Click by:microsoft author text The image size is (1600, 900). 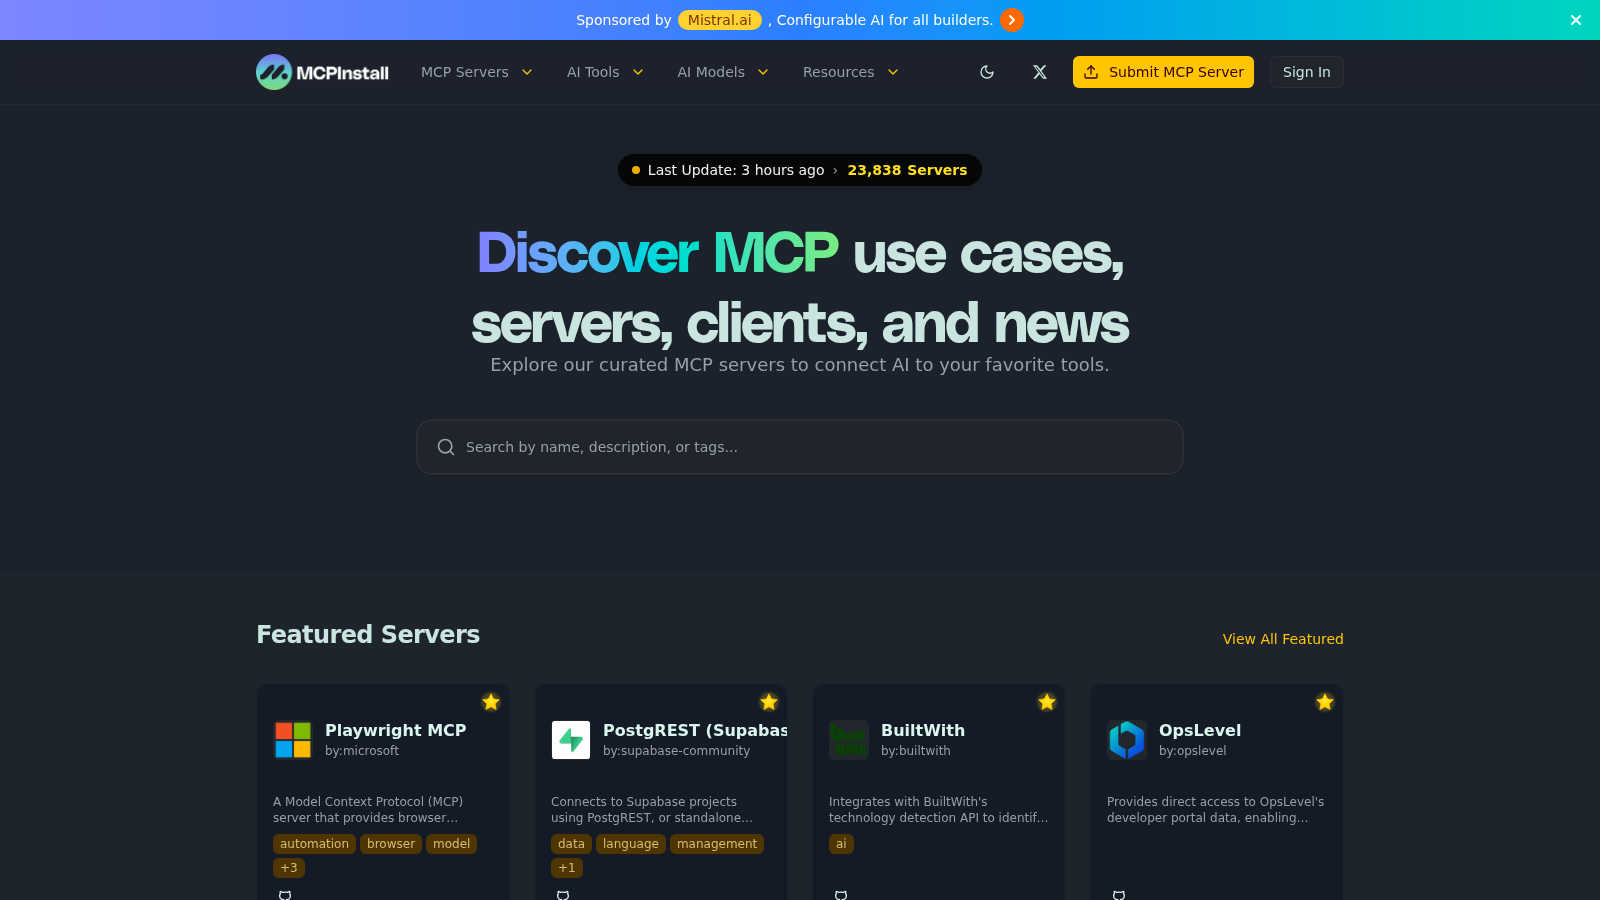(x=362, y=751)
